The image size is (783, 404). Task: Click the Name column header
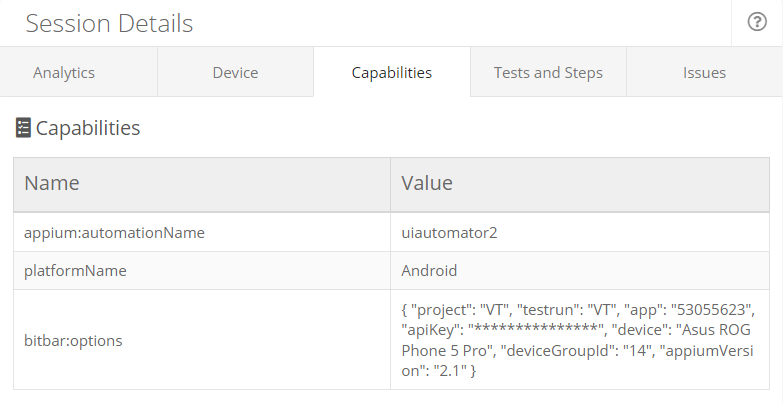(x=52, y=184)
